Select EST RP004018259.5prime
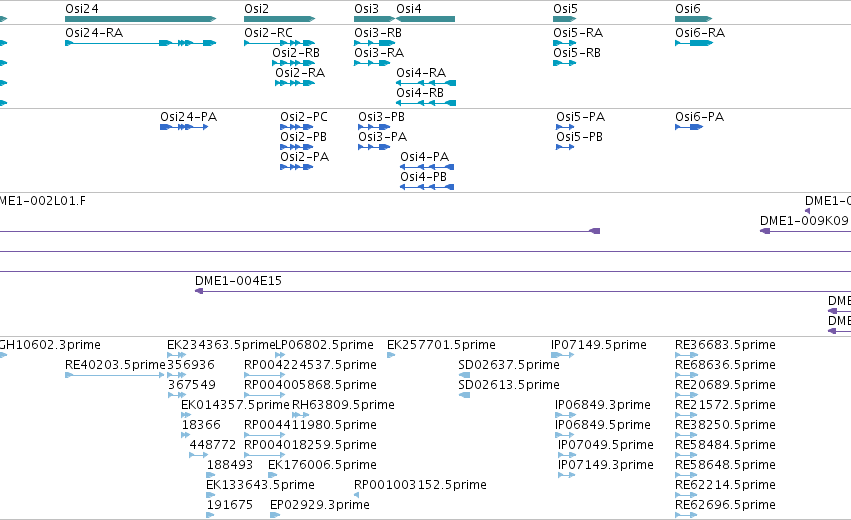 tap(310, 445)
